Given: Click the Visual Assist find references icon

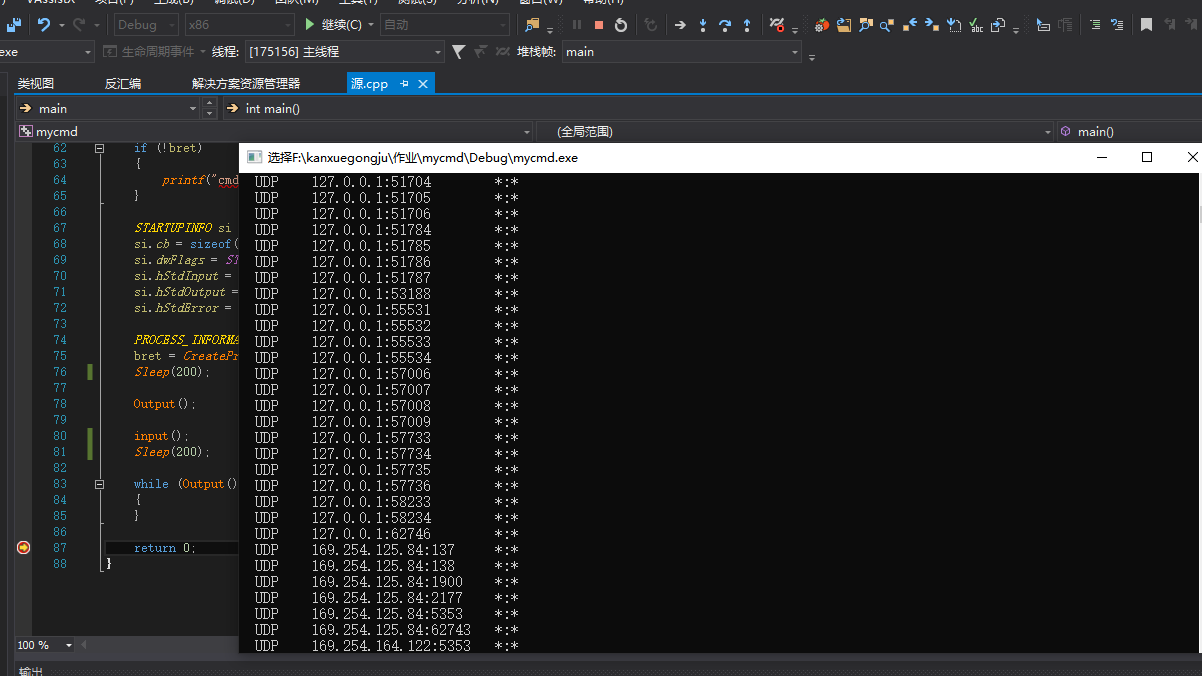Looking at the screenshot, I should pyautogui.click(x=888, y=24).
